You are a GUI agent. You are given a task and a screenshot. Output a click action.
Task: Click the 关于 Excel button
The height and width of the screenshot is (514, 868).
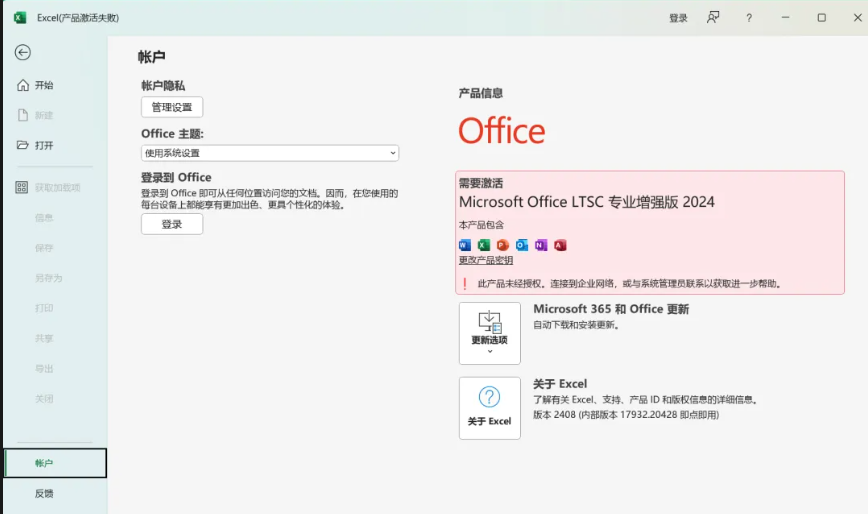point(490,408)
